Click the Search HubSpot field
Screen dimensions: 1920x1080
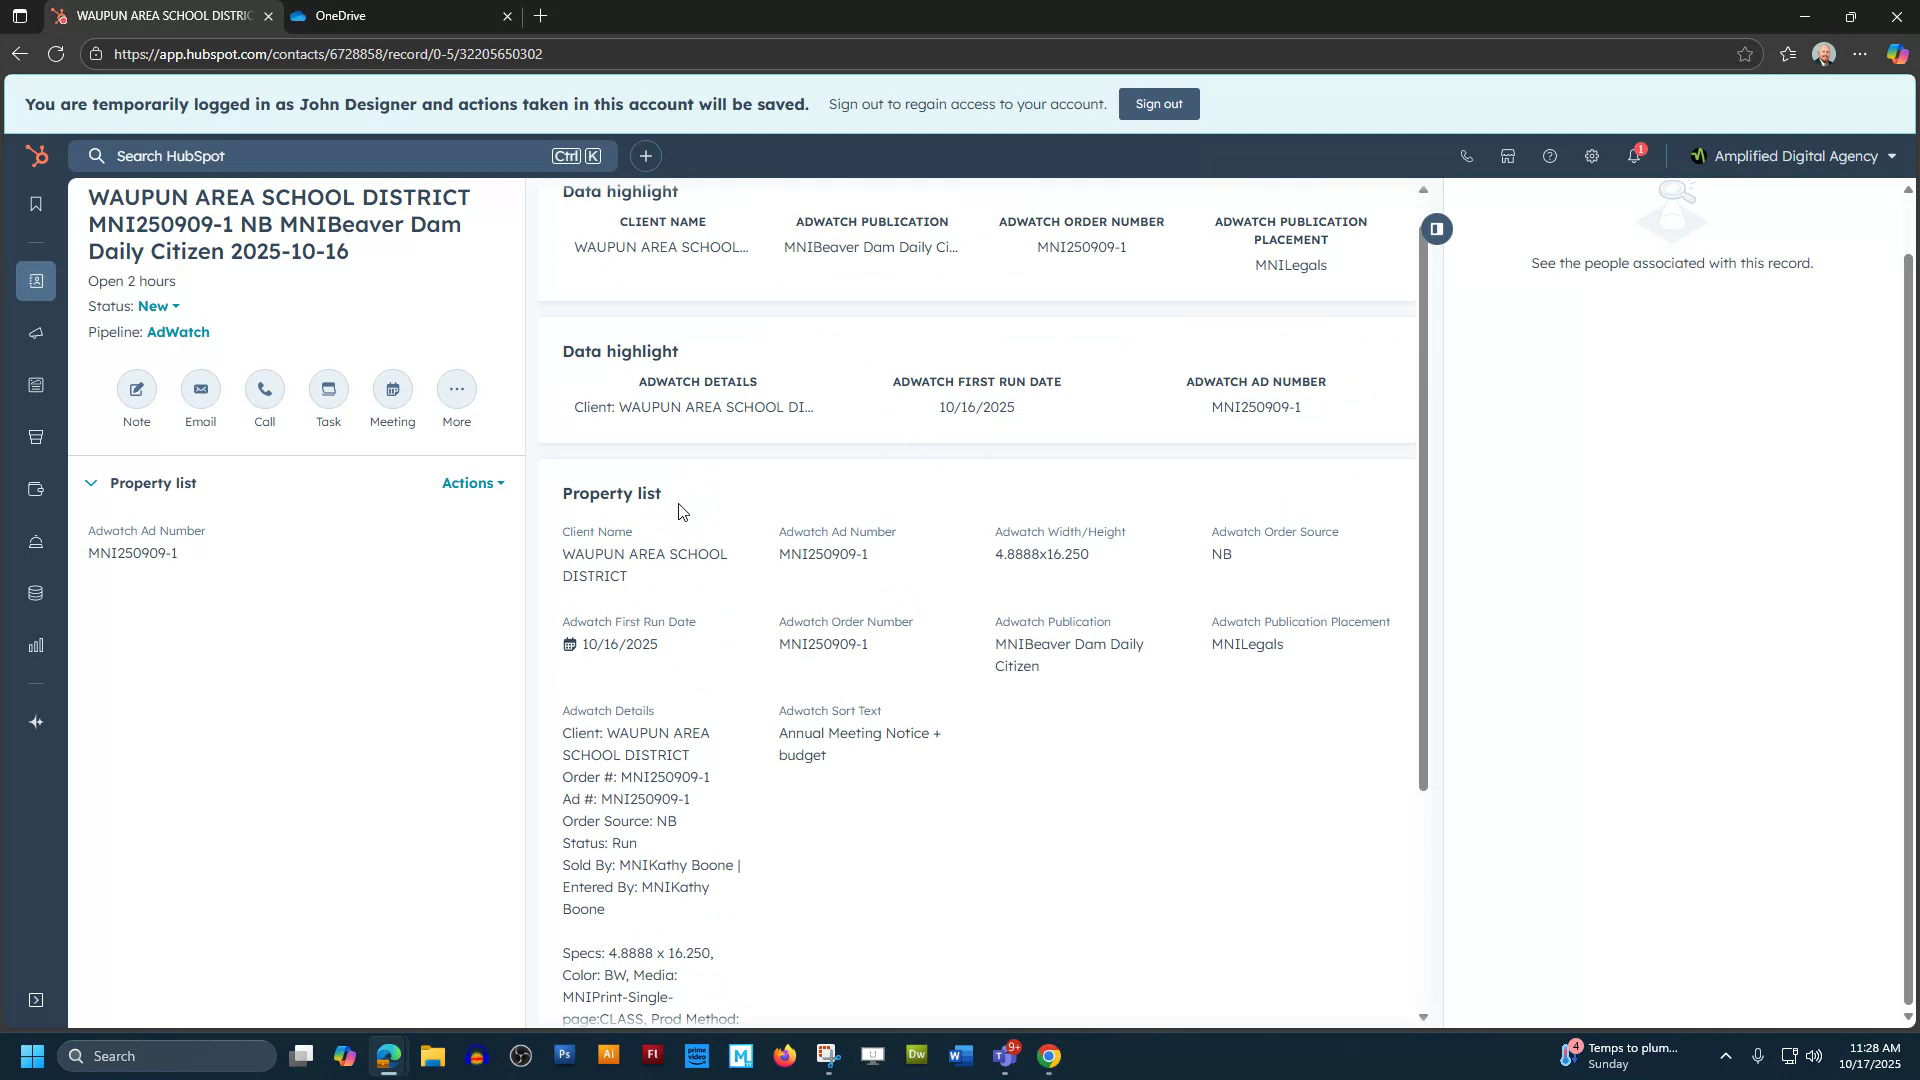point(300,156)
